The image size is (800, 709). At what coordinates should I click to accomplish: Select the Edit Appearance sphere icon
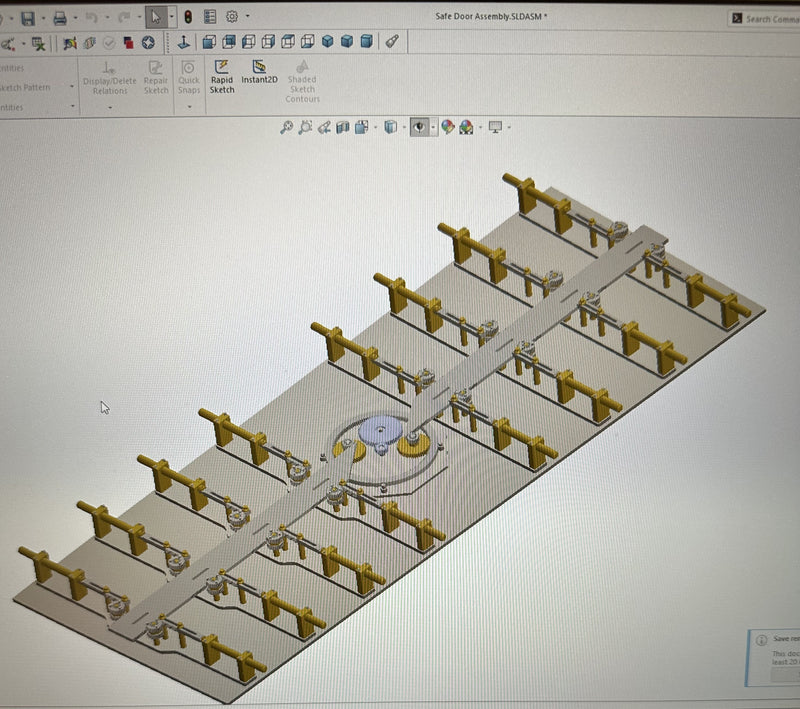[x=446, y=128]
